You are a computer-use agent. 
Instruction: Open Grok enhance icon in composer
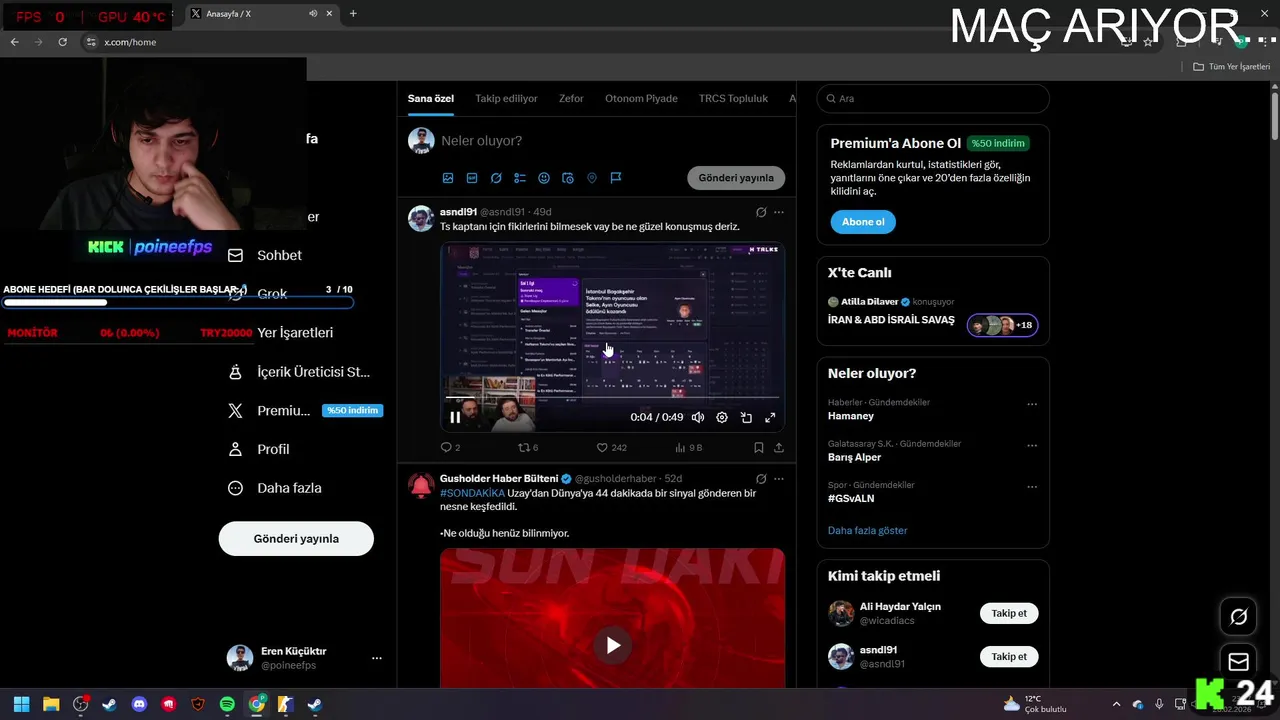coord(496,178)
